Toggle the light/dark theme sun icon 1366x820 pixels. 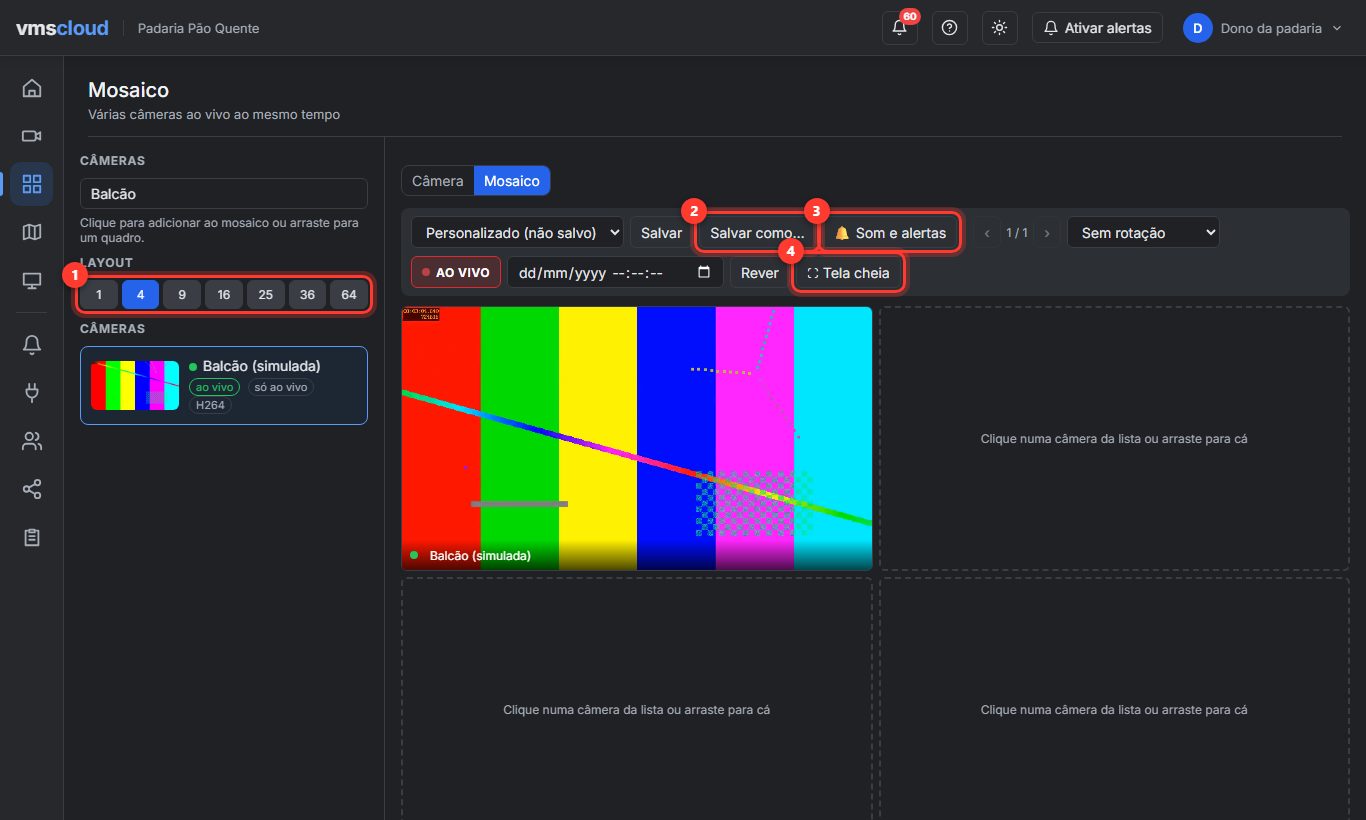[x=999, y=28]
